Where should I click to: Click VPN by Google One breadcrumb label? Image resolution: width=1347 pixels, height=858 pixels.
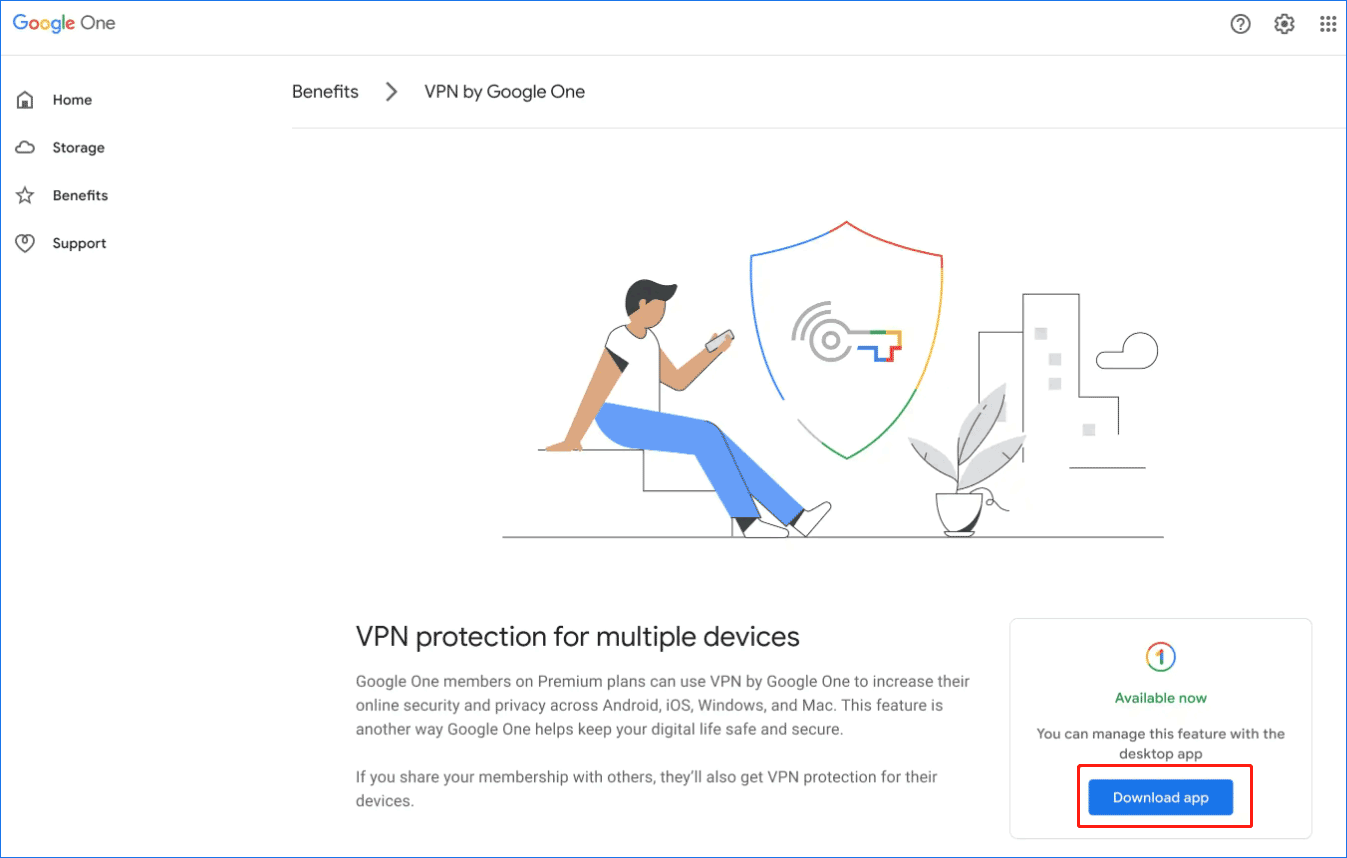click(x=504, y=91)
